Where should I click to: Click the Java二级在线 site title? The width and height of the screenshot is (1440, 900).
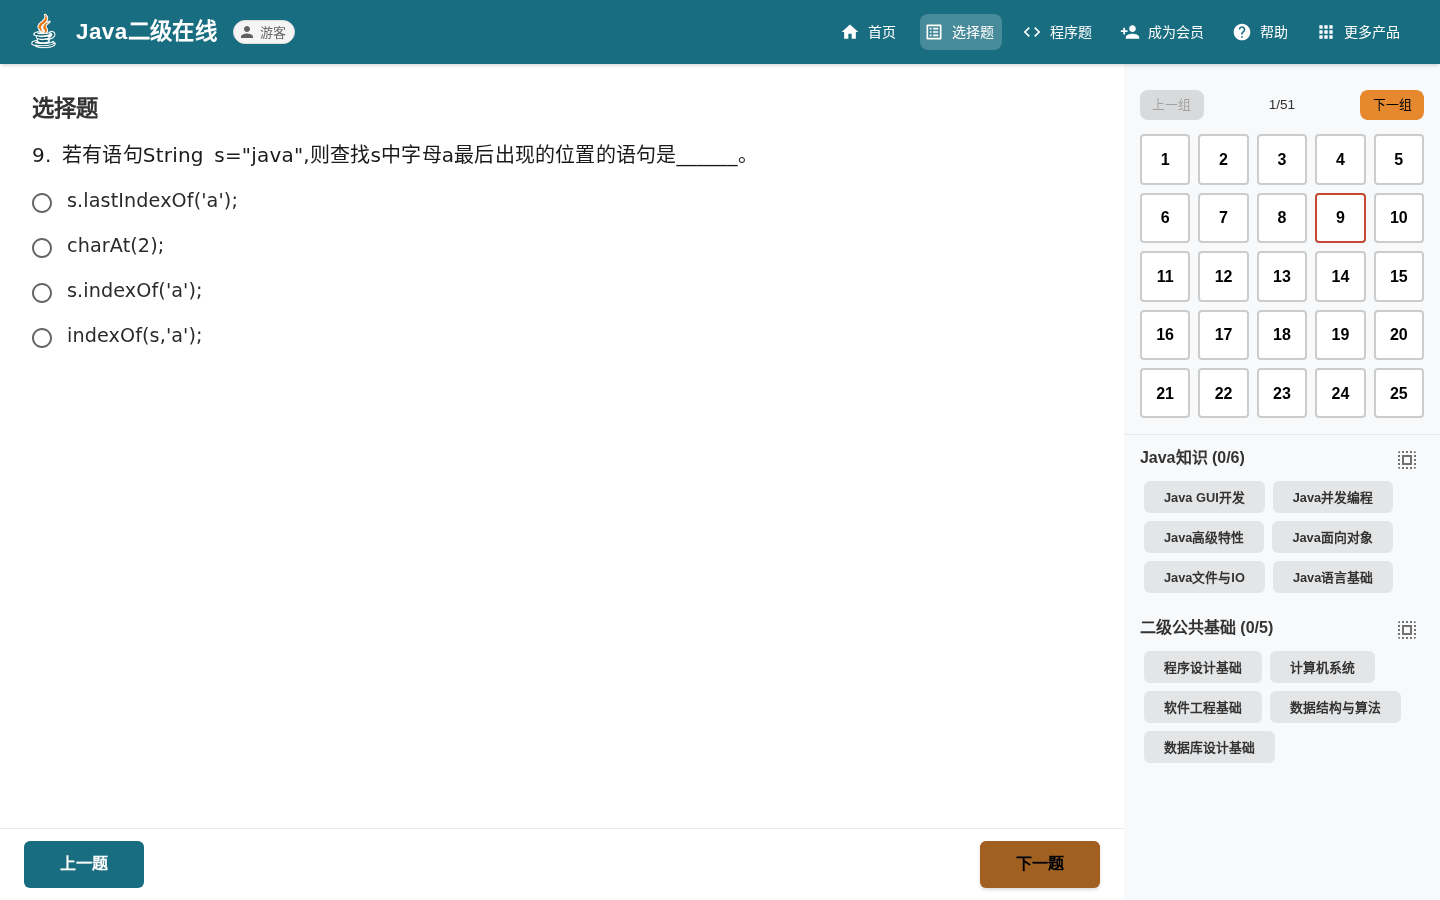(147, 32)
